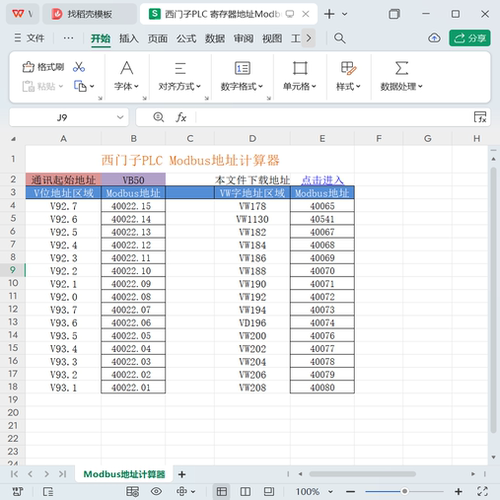Select the column D header
Image resolution: width=500 pixels, height=500 pixels.
(252, 139)
